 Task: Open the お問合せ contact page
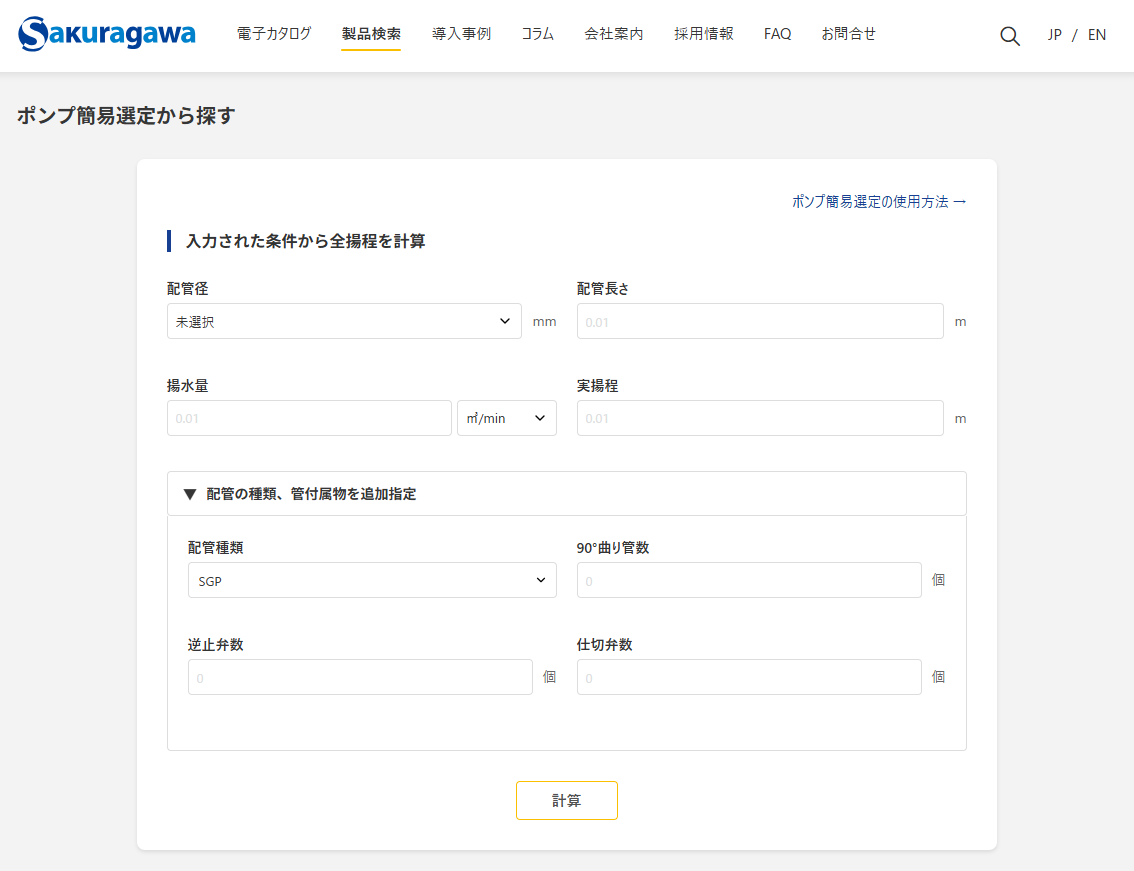pos(848,34)
